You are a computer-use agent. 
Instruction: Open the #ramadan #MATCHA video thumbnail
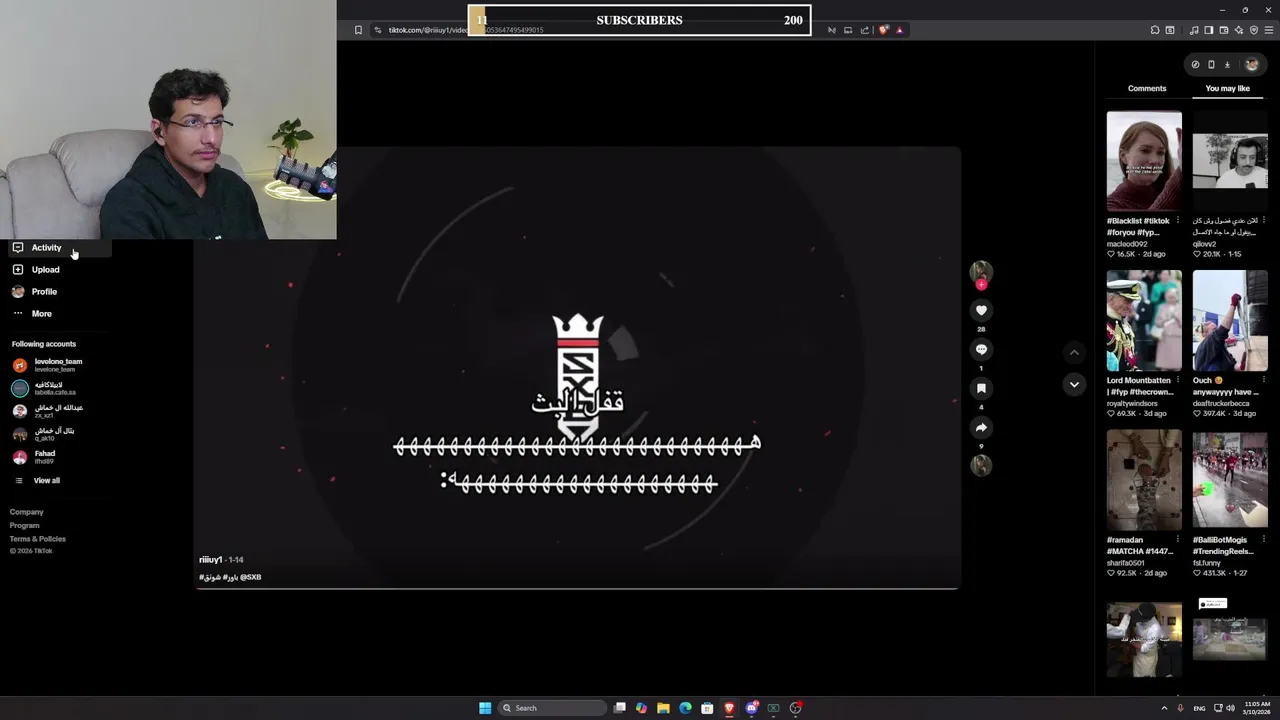[x=1144, y=480]
